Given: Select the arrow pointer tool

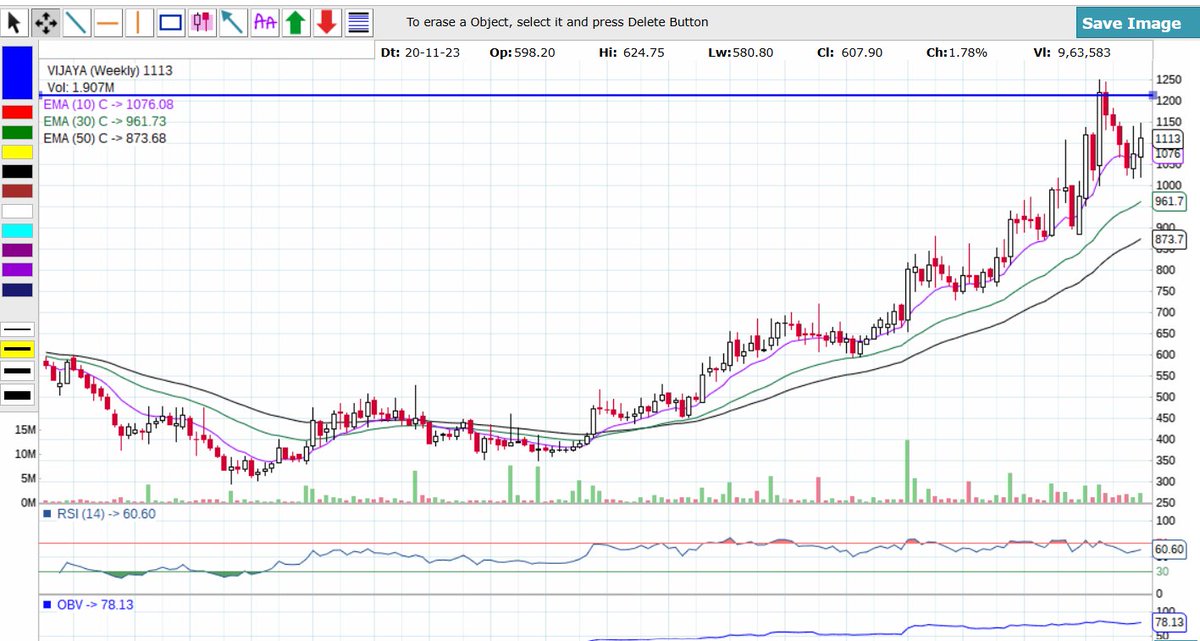Looking at the screenshot, I should 15,20.
